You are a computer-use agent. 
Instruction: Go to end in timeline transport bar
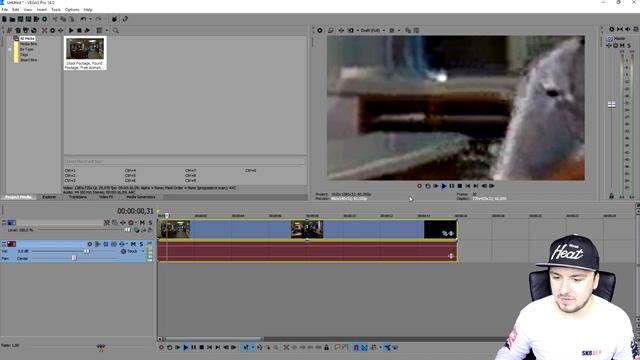218,347
